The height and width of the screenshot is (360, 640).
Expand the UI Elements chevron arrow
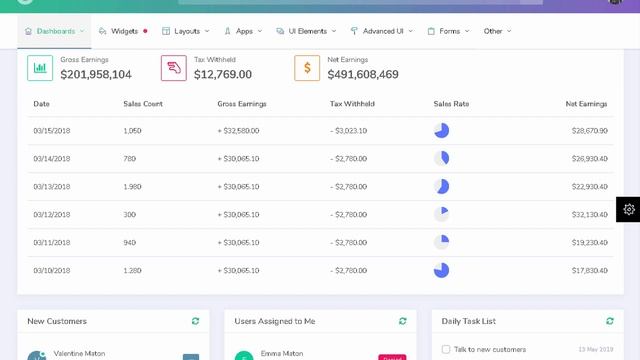pos(334,31)
